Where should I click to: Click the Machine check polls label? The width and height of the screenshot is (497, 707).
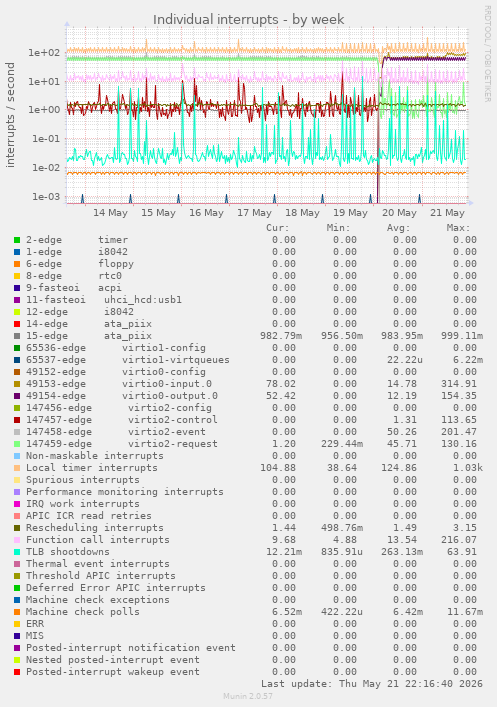tap(83, 612)
